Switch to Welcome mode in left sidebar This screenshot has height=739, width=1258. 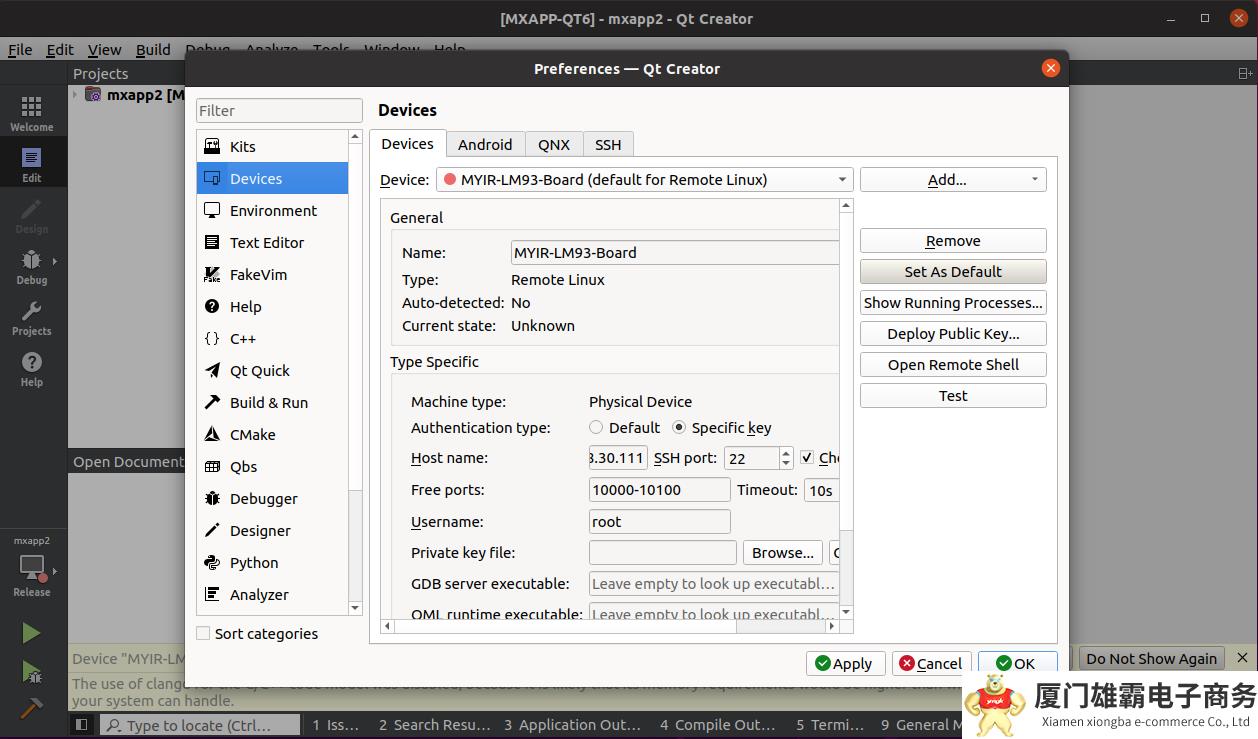pyautogui.click(x=32, y=113)
